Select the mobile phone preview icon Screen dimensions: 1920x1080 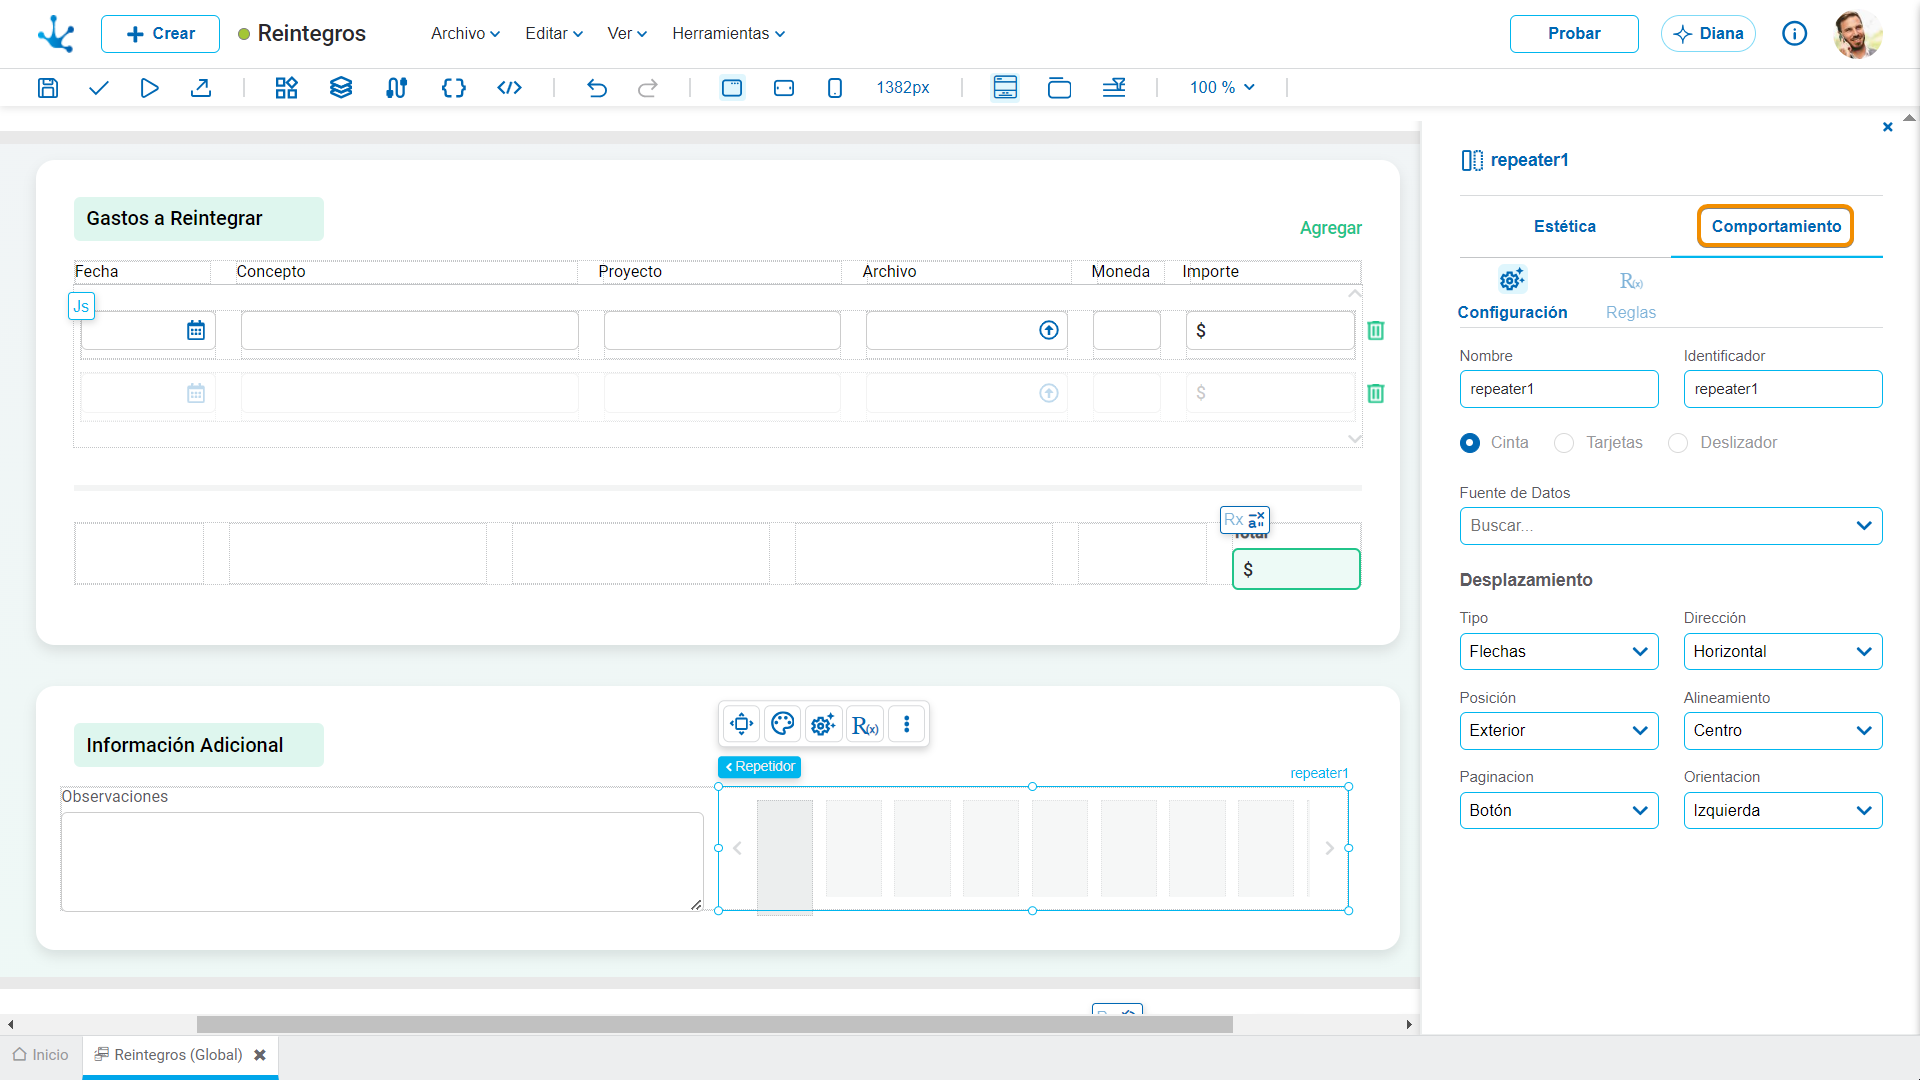(835, 88)
